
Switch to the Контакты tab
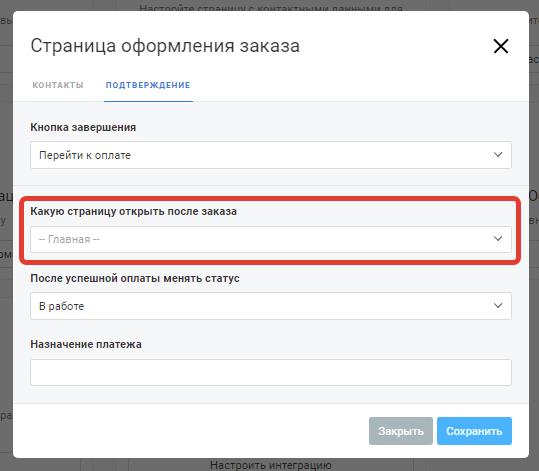tap(58, 85)
